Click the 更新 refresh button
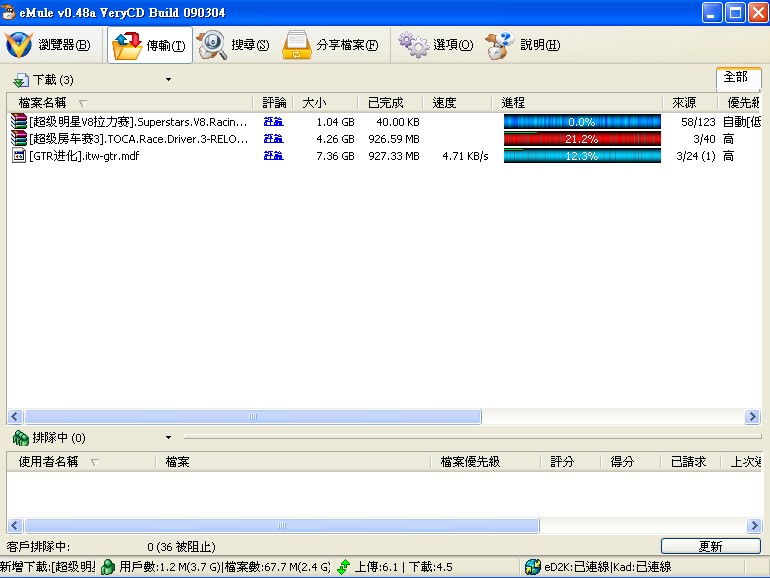 [709, 546]
